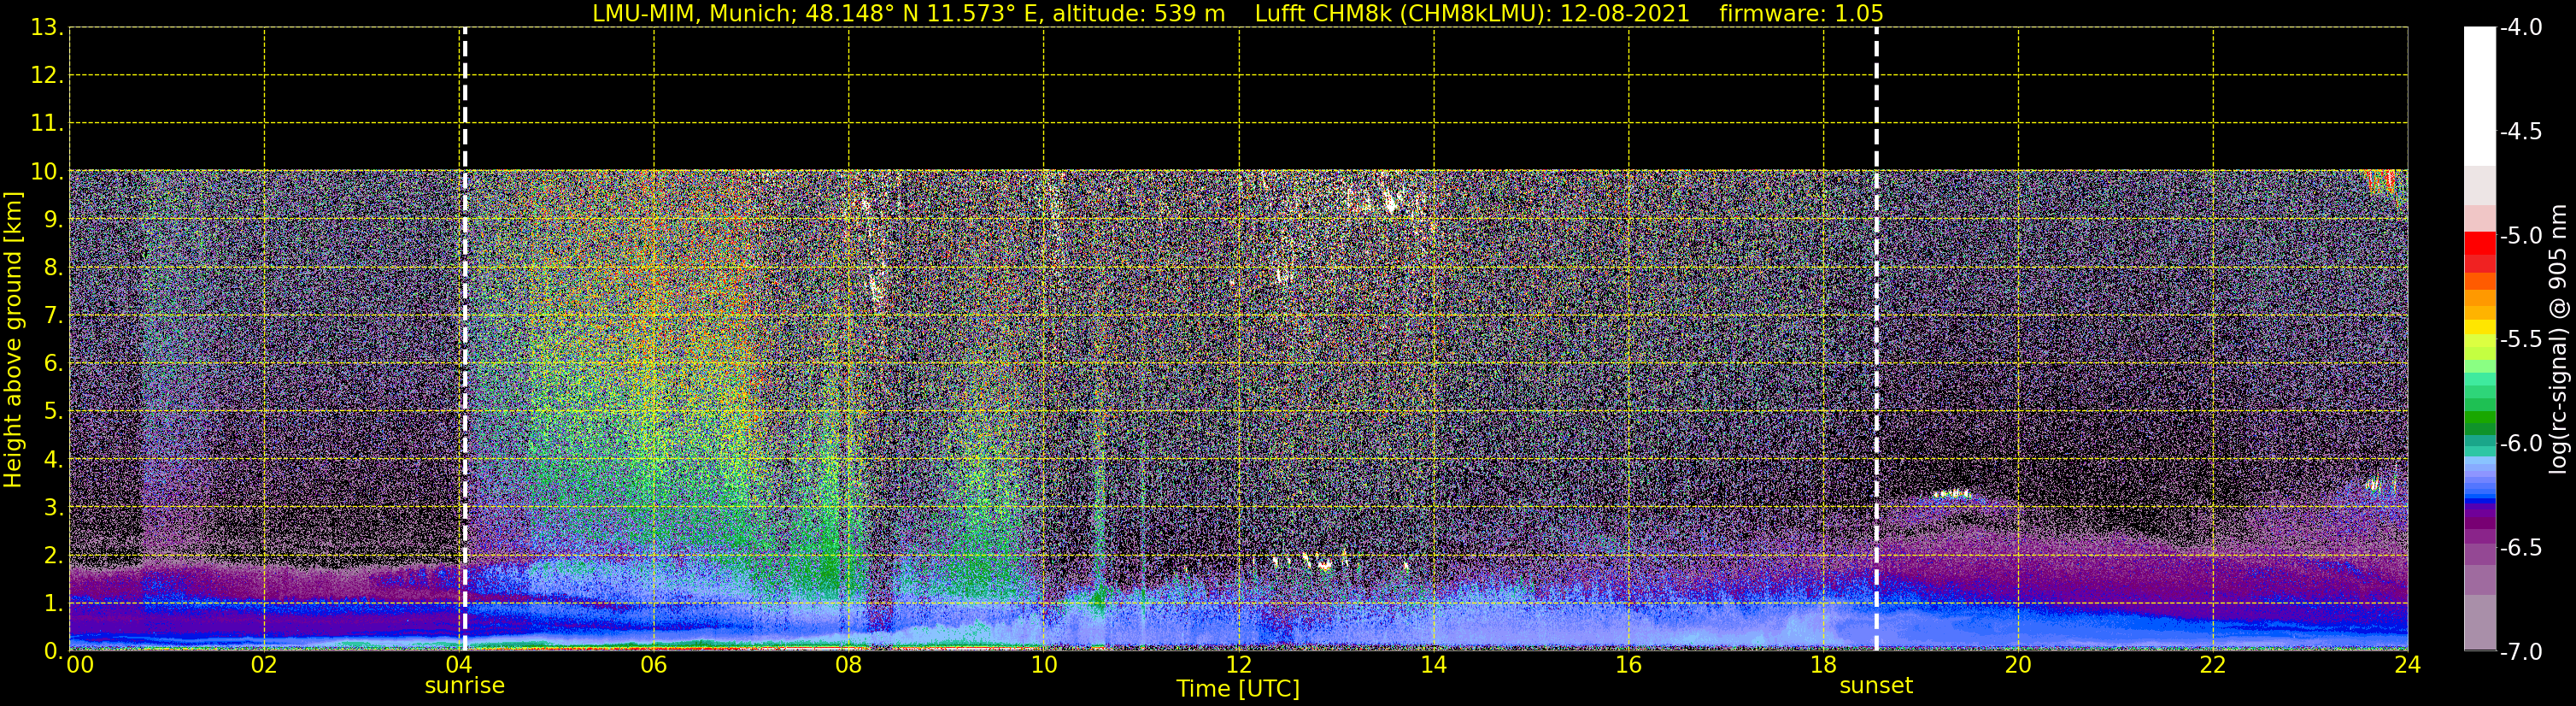Select the 'sunrise' label below the axis

[x=465, y=686]
